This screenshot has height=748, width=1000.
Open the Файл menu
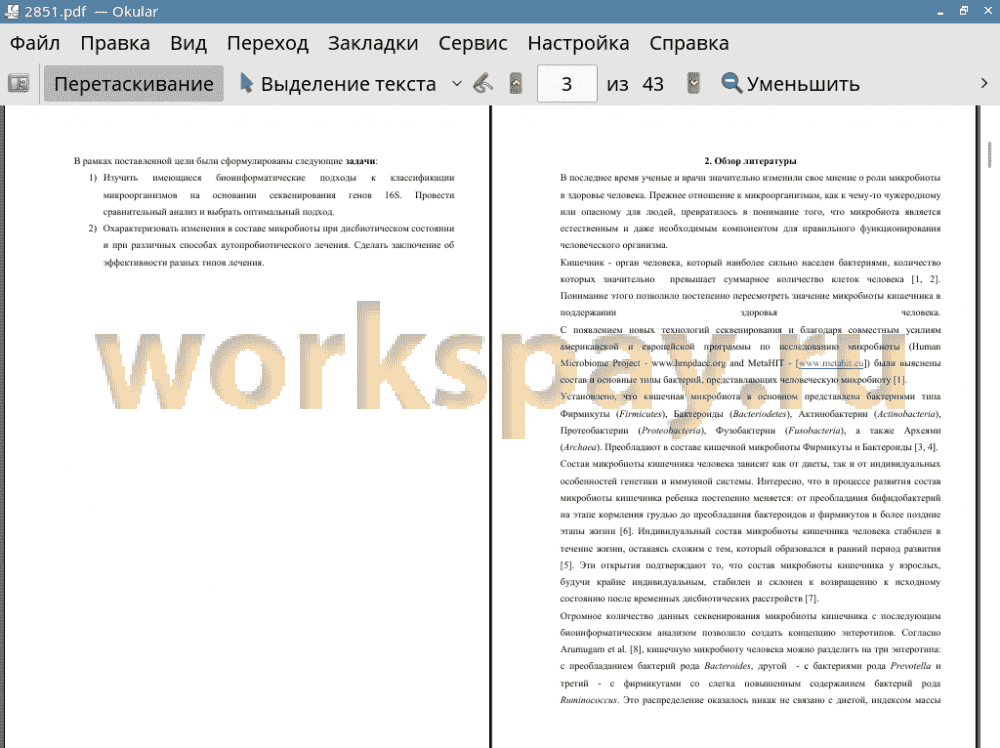35,43
